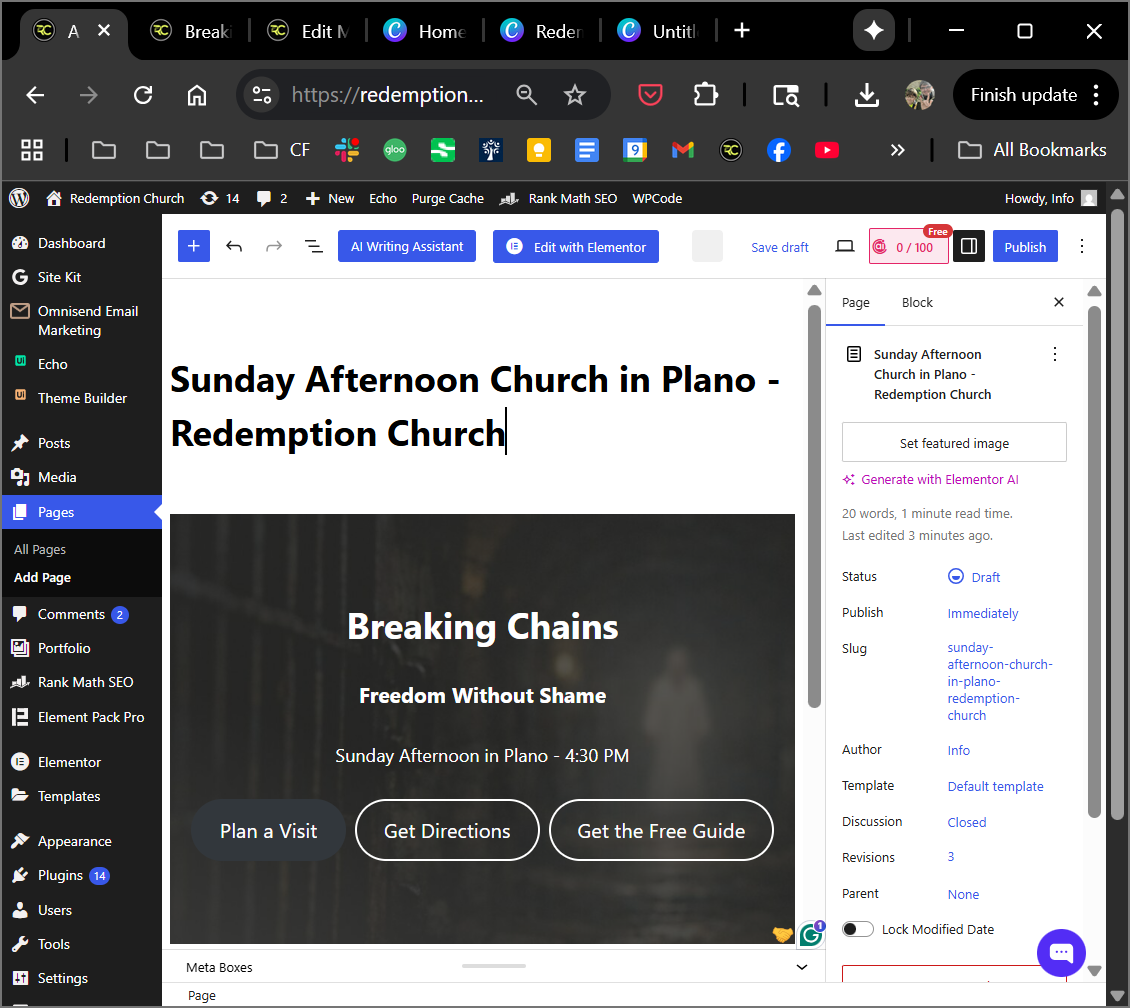Open the editor options three-dot menu
The width and height of the screenshot is (1130, 1008).
coord(1081,247)
